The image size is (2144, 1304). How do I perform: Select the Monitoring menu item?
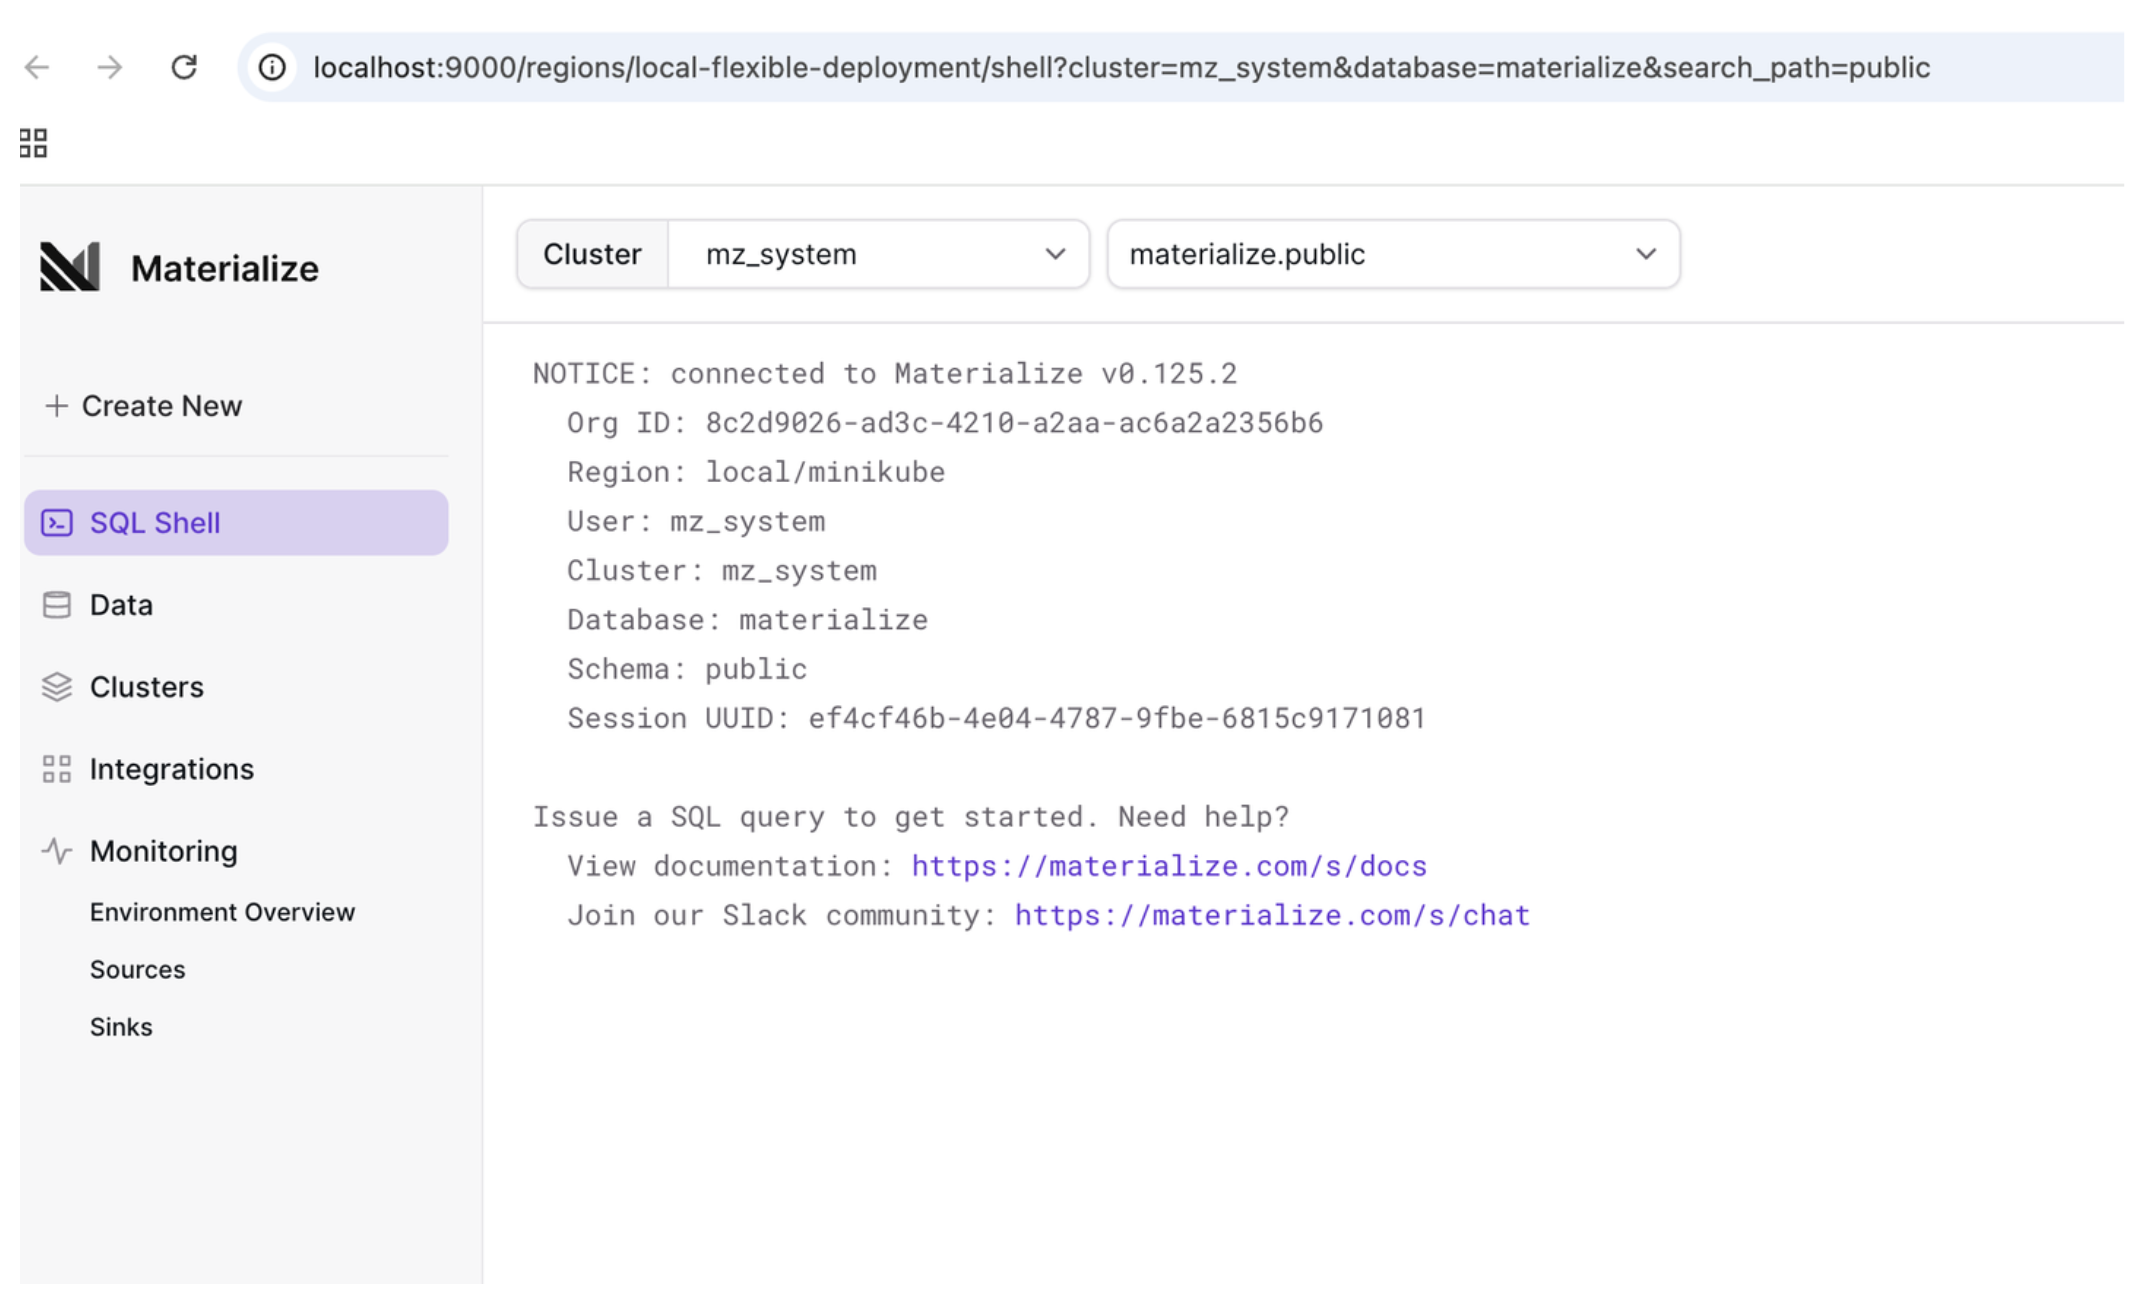(236, 851)
